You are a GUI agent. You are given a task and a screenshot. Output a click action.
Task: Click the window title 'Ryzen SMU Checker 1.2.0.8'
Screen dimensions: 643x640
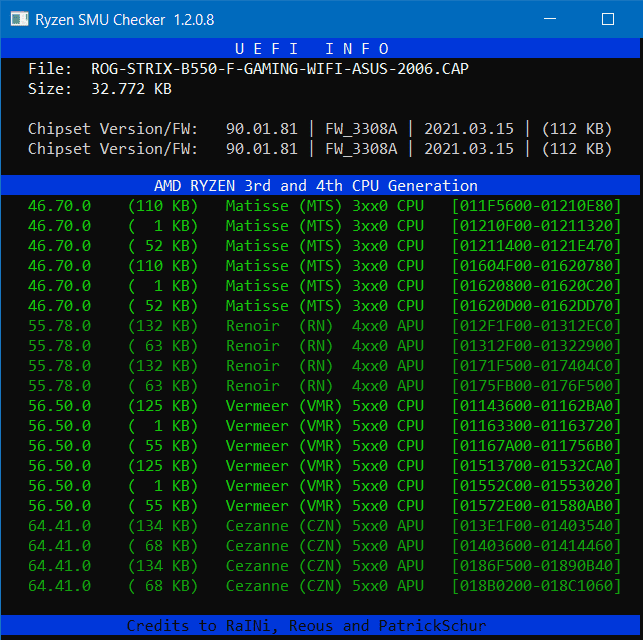pyautogui.click(x=125, y=20)
